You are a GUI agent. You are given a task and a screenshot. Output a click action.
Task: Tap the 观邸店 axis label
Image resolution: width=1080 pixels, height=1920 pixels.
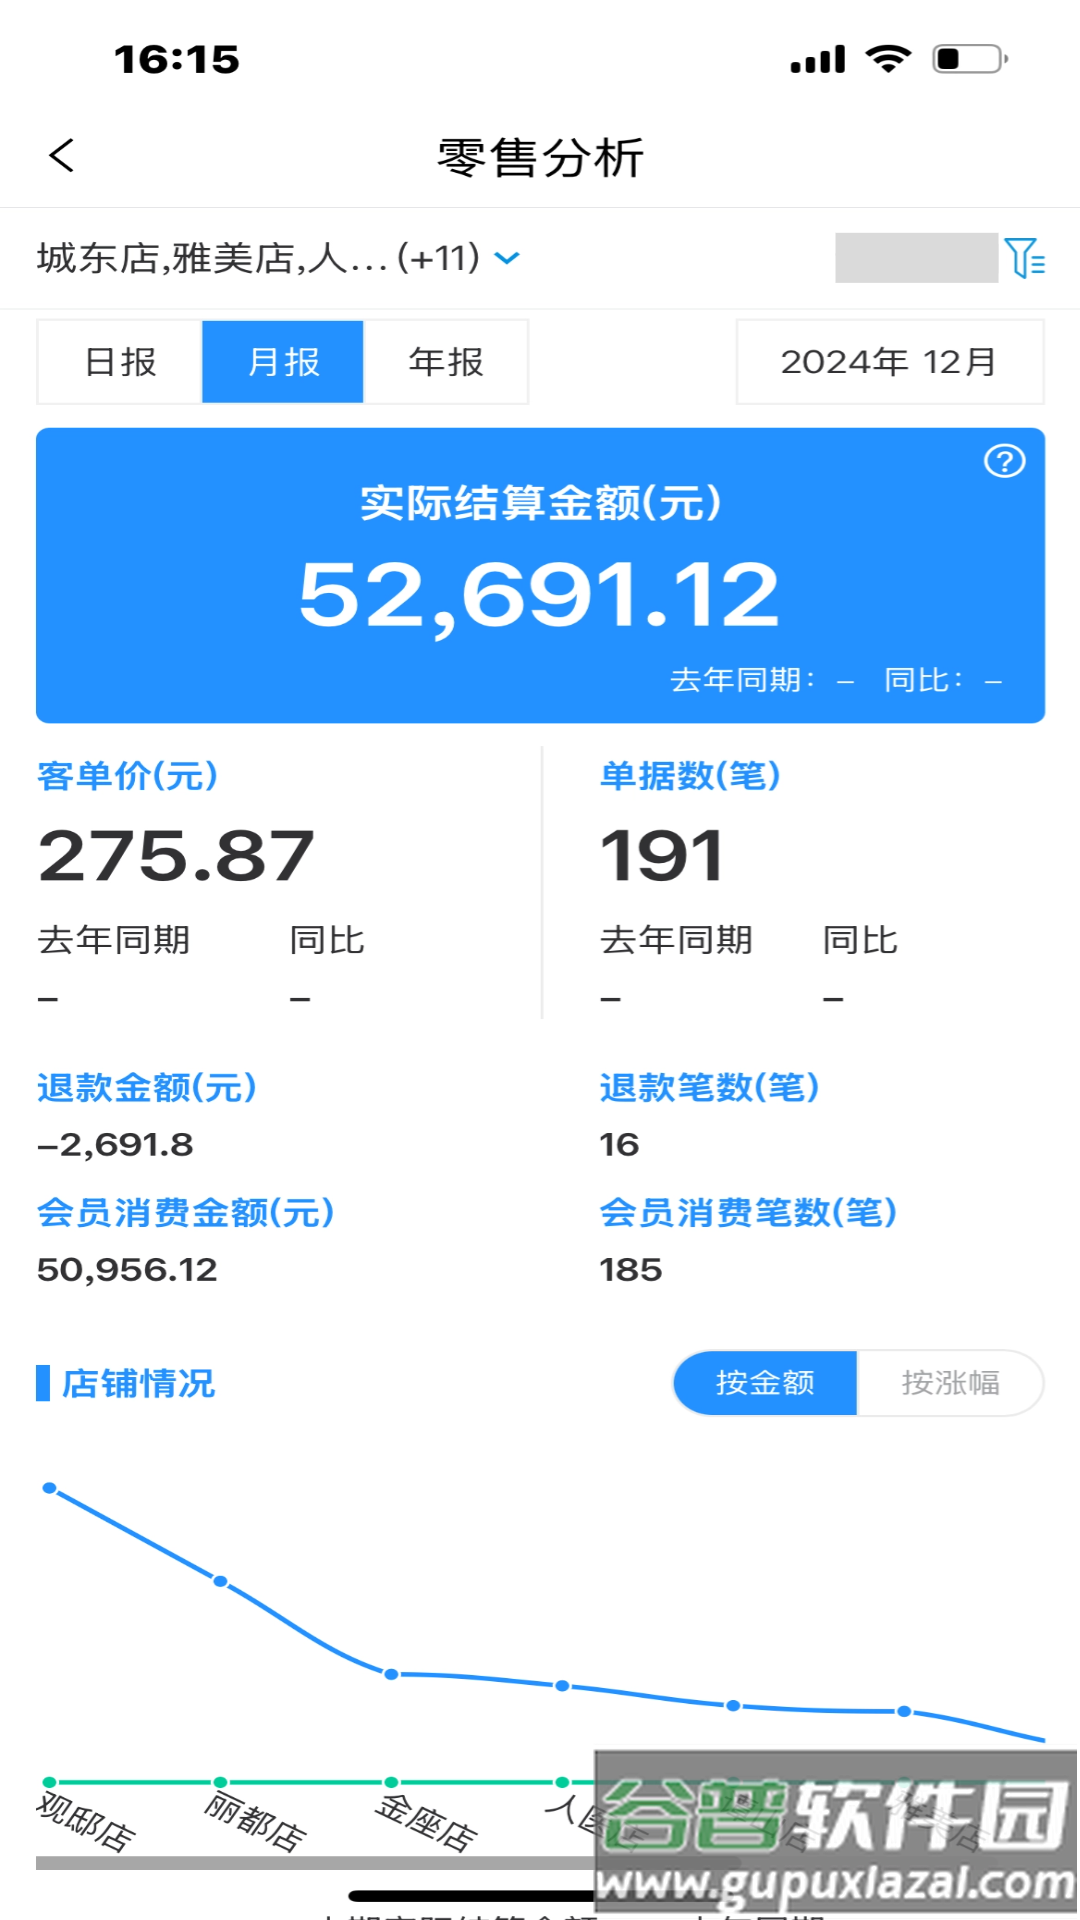point(86,1822)
